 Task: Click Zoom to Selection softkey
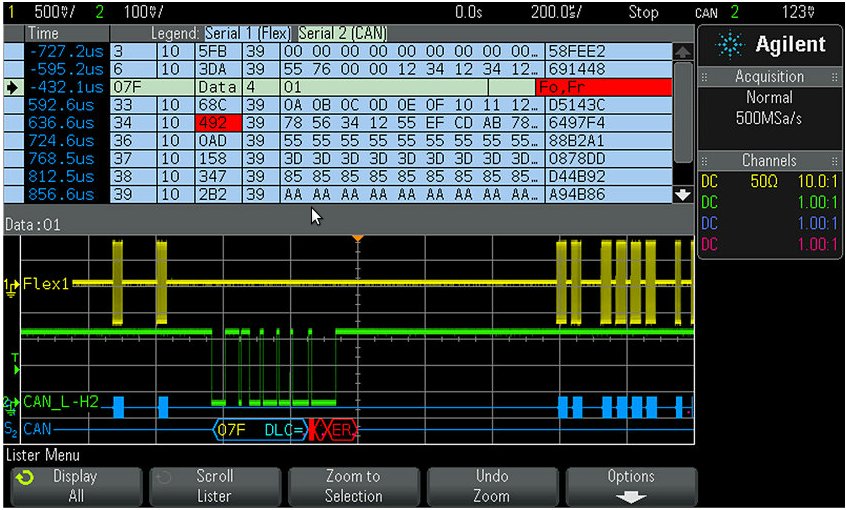point(353,486)
